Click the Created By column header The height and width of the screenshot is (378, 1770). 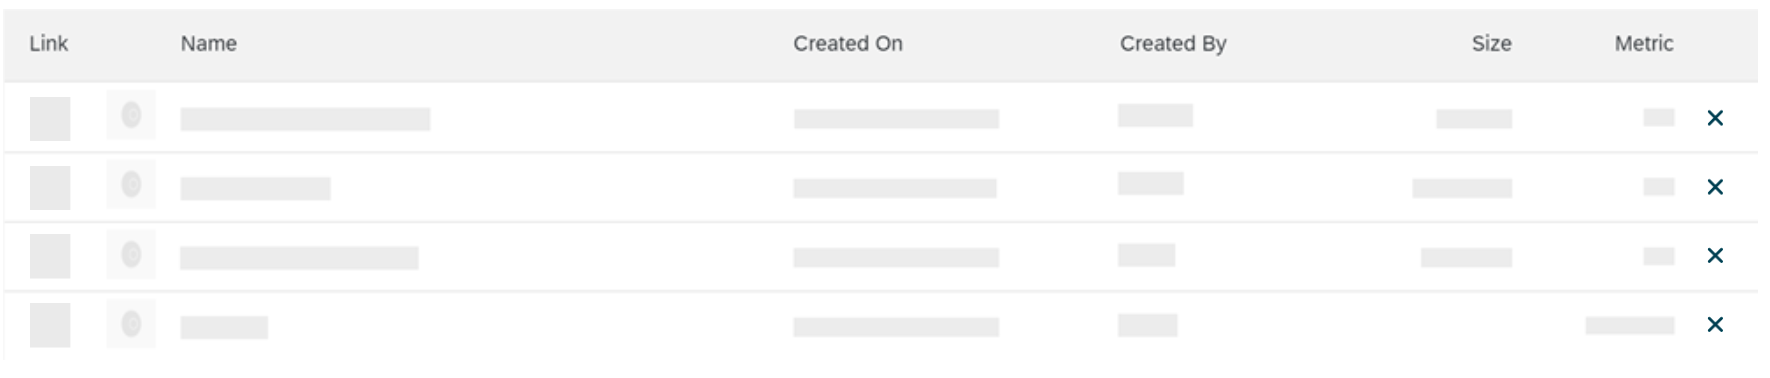1173,44
